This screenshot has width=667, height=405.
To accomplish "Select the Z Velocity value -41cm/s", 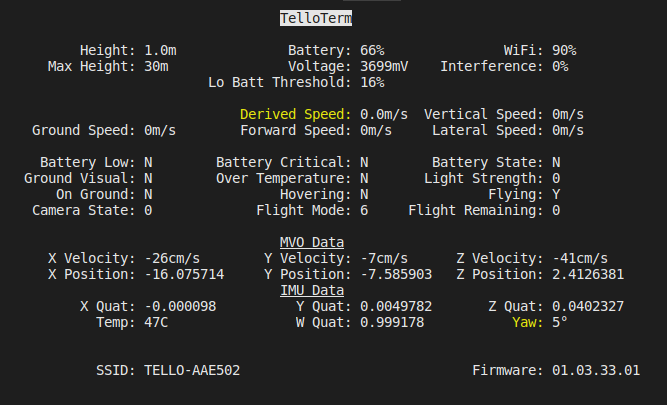I will [x=580, y=258].
